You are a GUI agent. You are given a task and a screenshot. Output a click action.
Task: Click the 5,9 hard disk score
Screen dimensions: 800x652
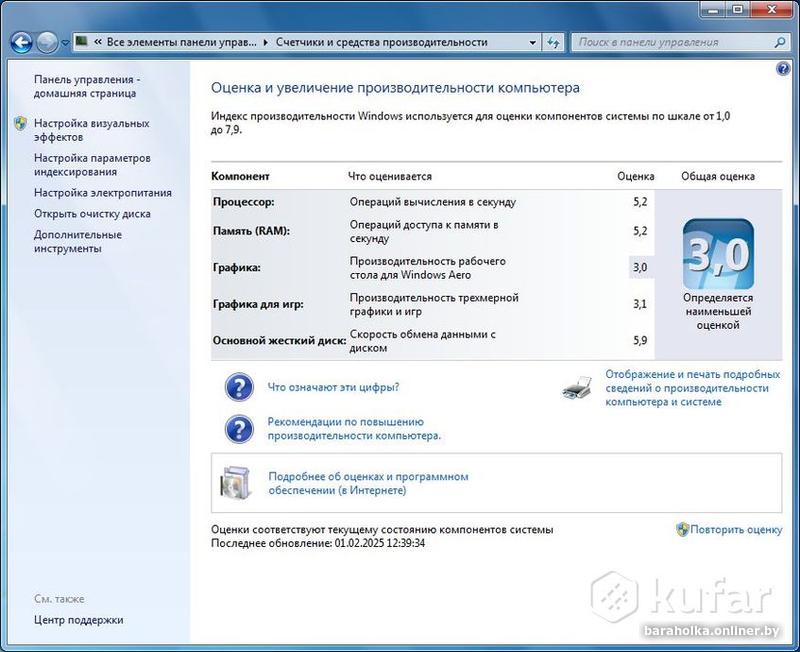(x=640, y=340)
